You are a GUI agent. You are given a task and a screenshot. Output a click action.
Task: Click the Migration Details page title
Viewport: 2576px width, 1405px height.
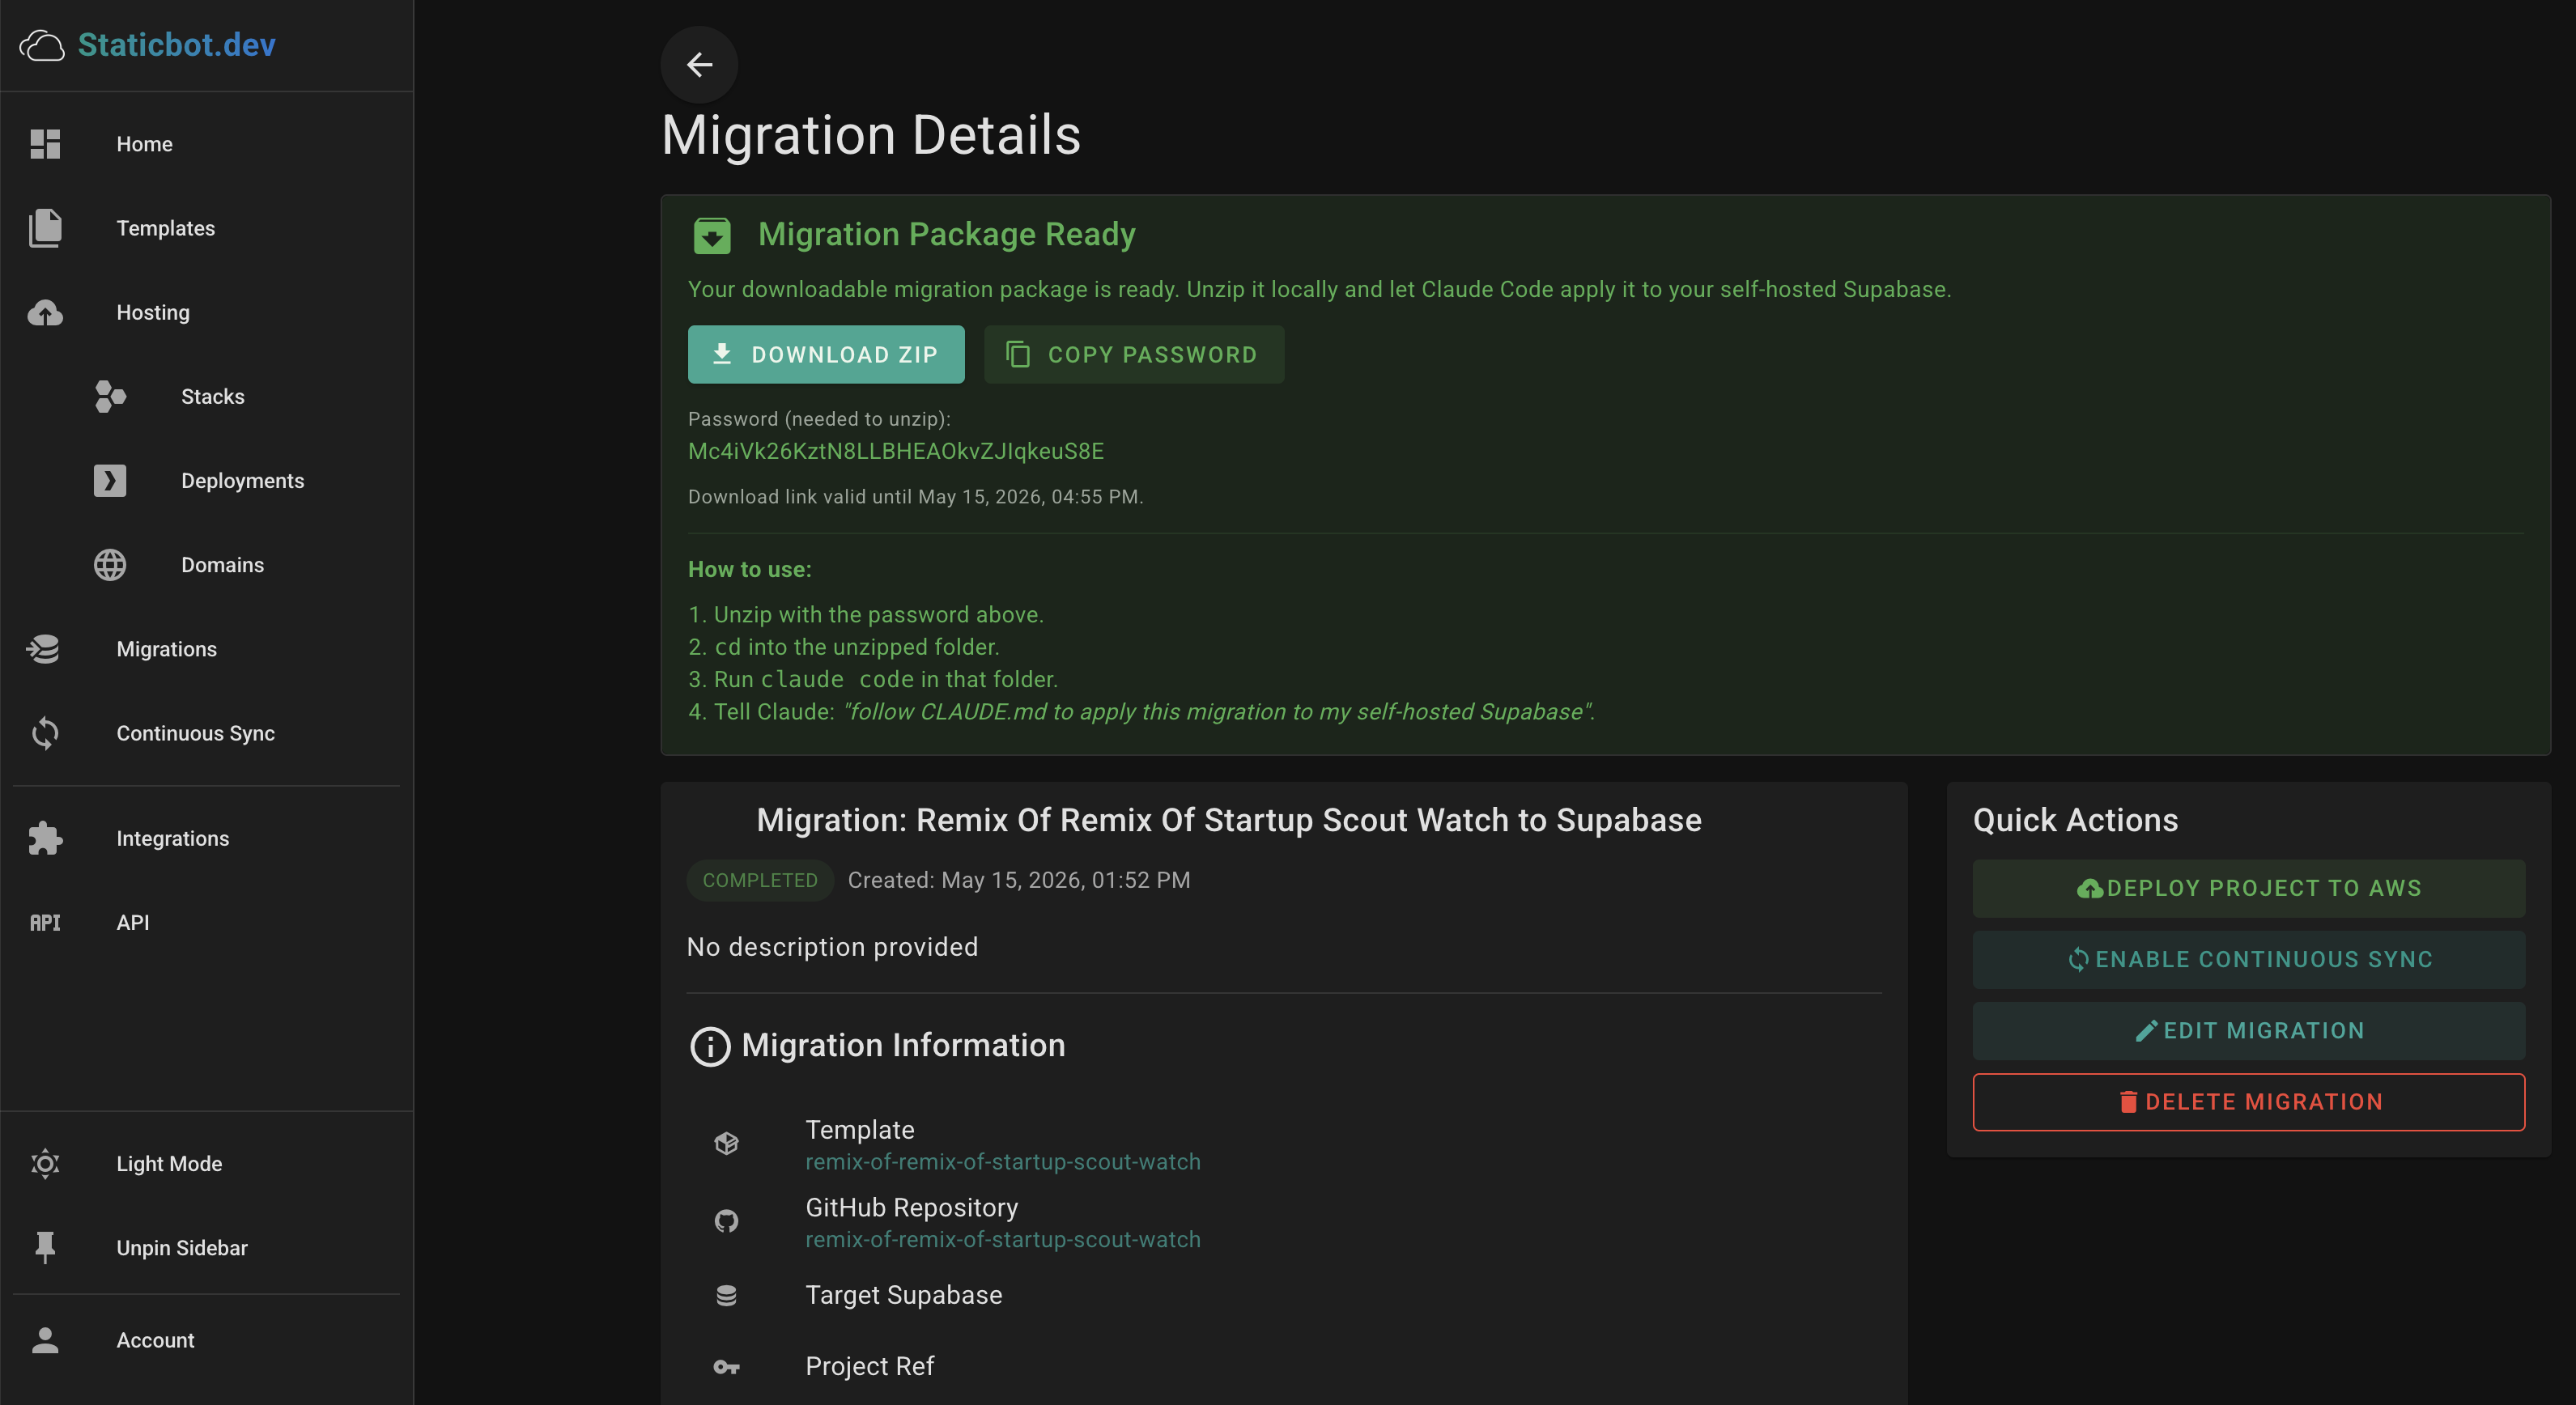871,135
